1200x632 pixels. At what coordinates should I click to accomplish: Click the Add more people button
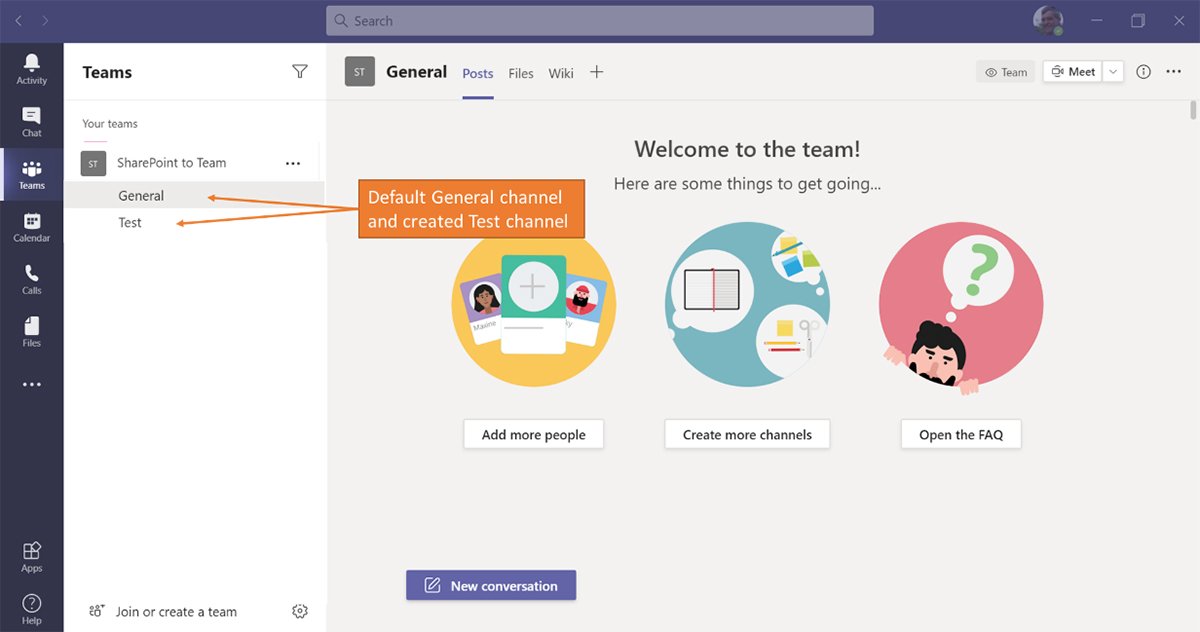(x=534, y=434)
